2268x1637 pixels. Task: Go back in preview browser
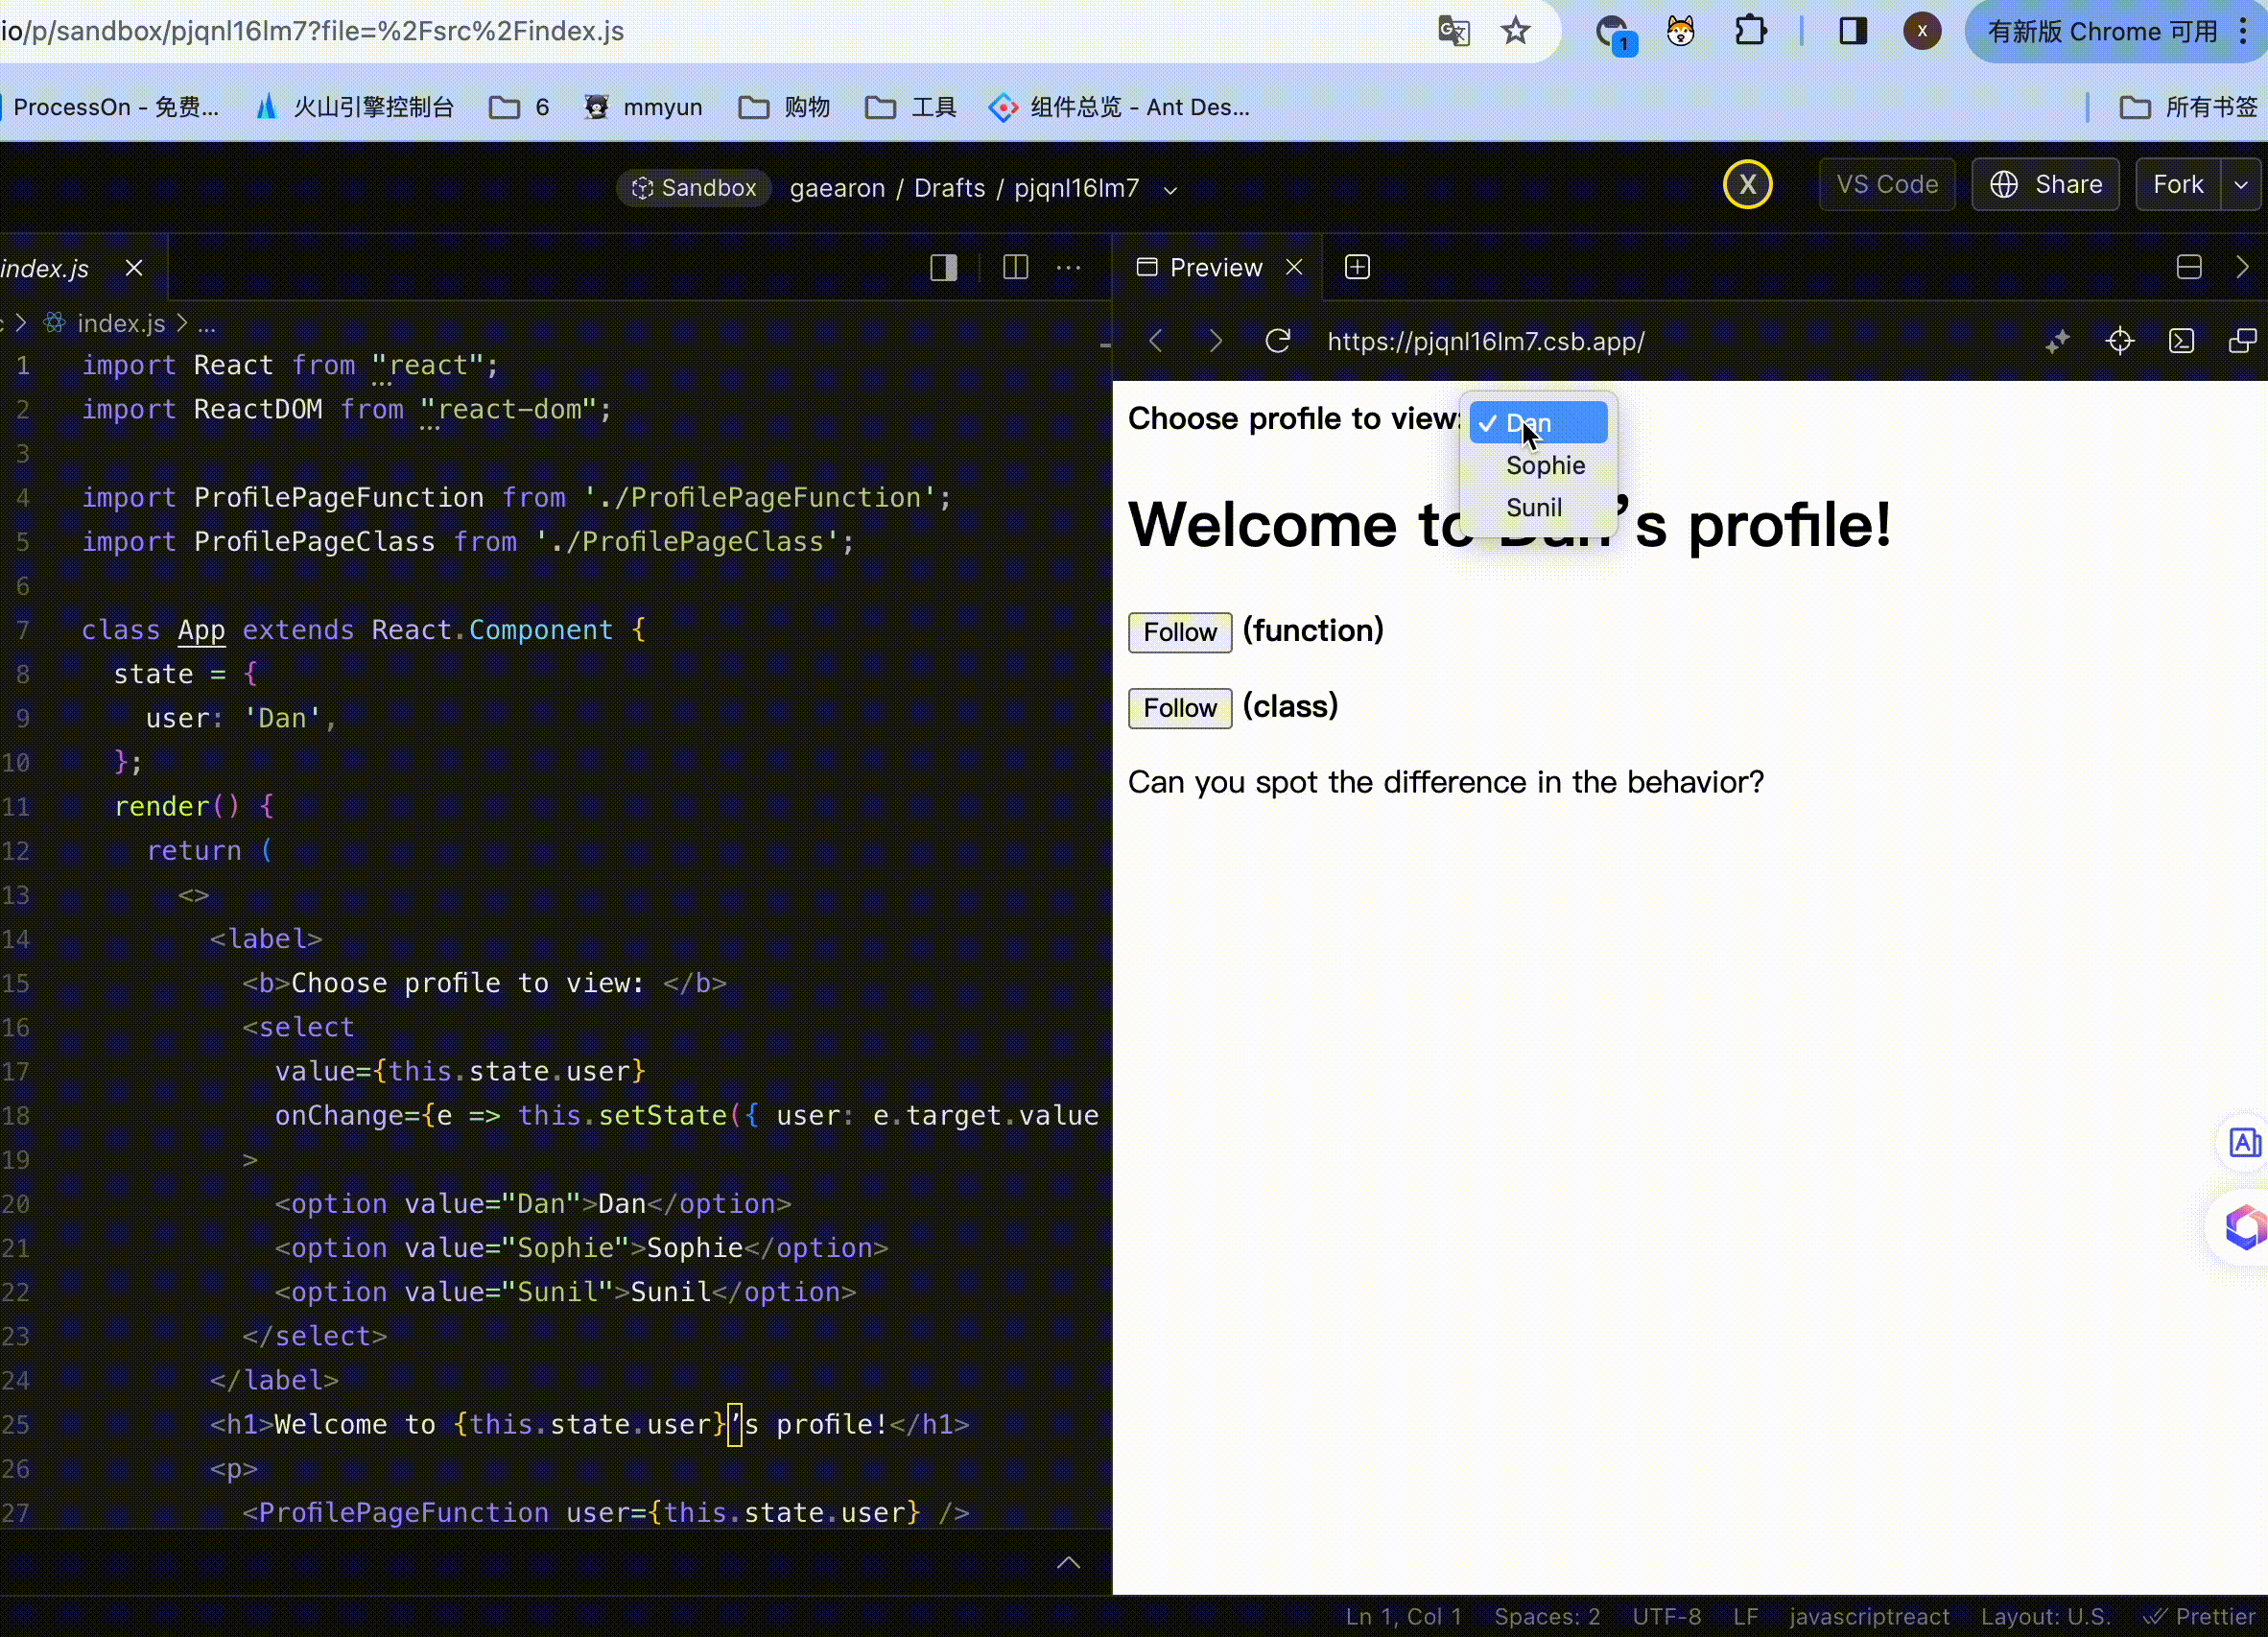pos(1156,341)
